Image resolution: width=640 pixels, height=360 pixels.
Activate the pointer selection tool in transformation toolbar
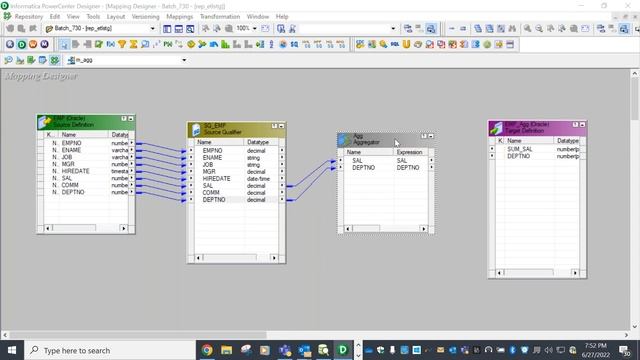pyautogui.click(x=64, y=44)
